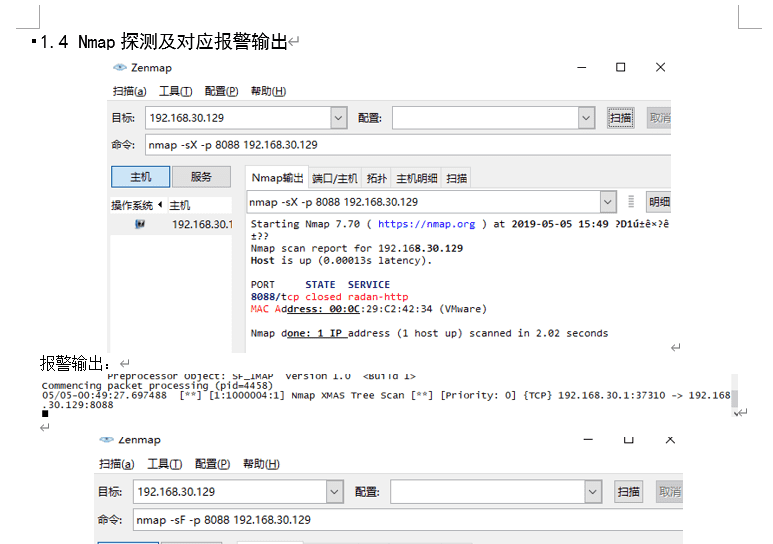773x544 pixels.
Task: Click the 取消 button in upper Zenmap window
Action: [x=659, y=118]
